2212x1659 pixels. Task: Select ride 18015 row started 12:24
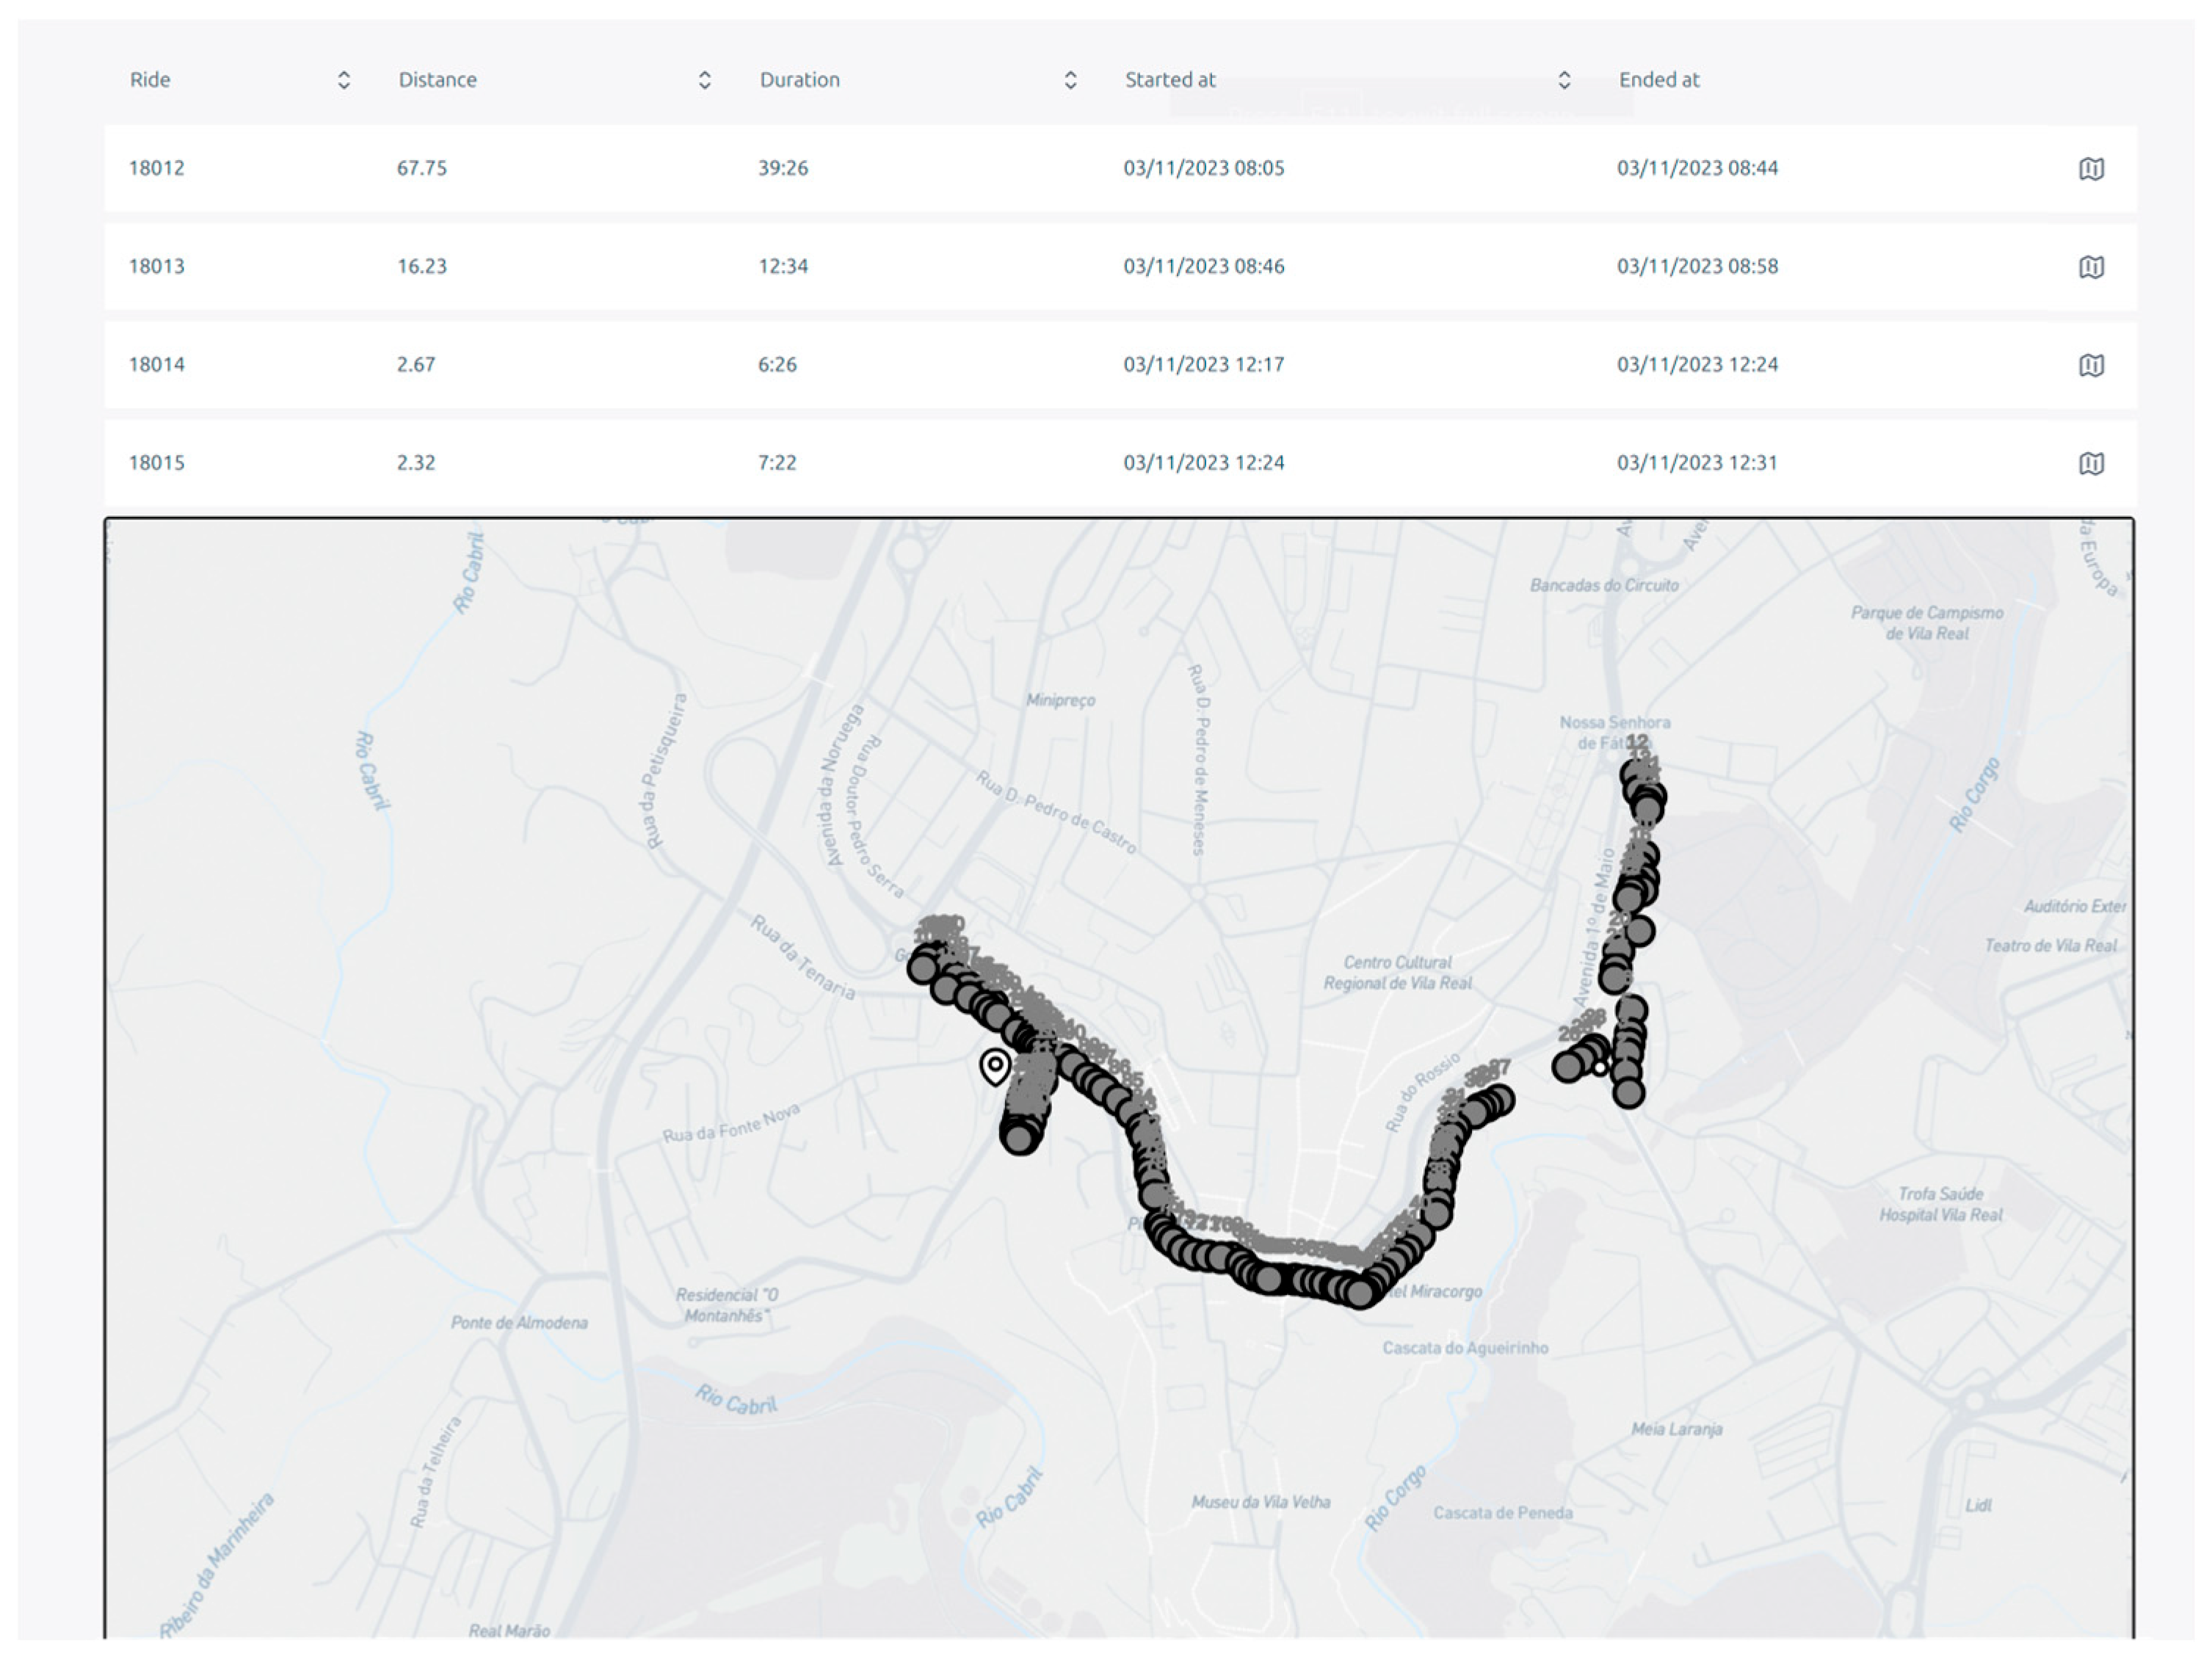(x=1203, y=462)
